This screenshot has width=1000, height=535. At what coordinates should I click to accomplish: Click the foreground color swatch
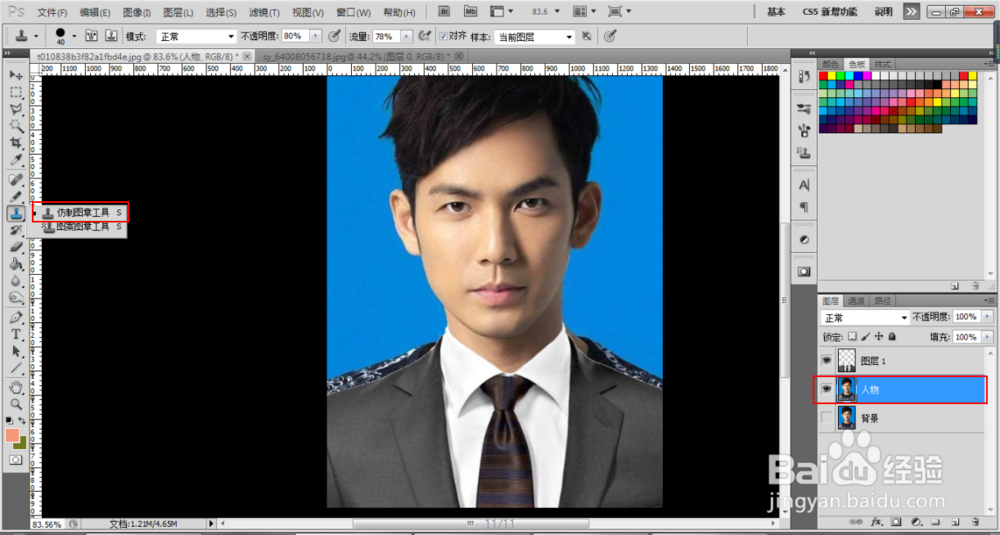pos(12,436)
